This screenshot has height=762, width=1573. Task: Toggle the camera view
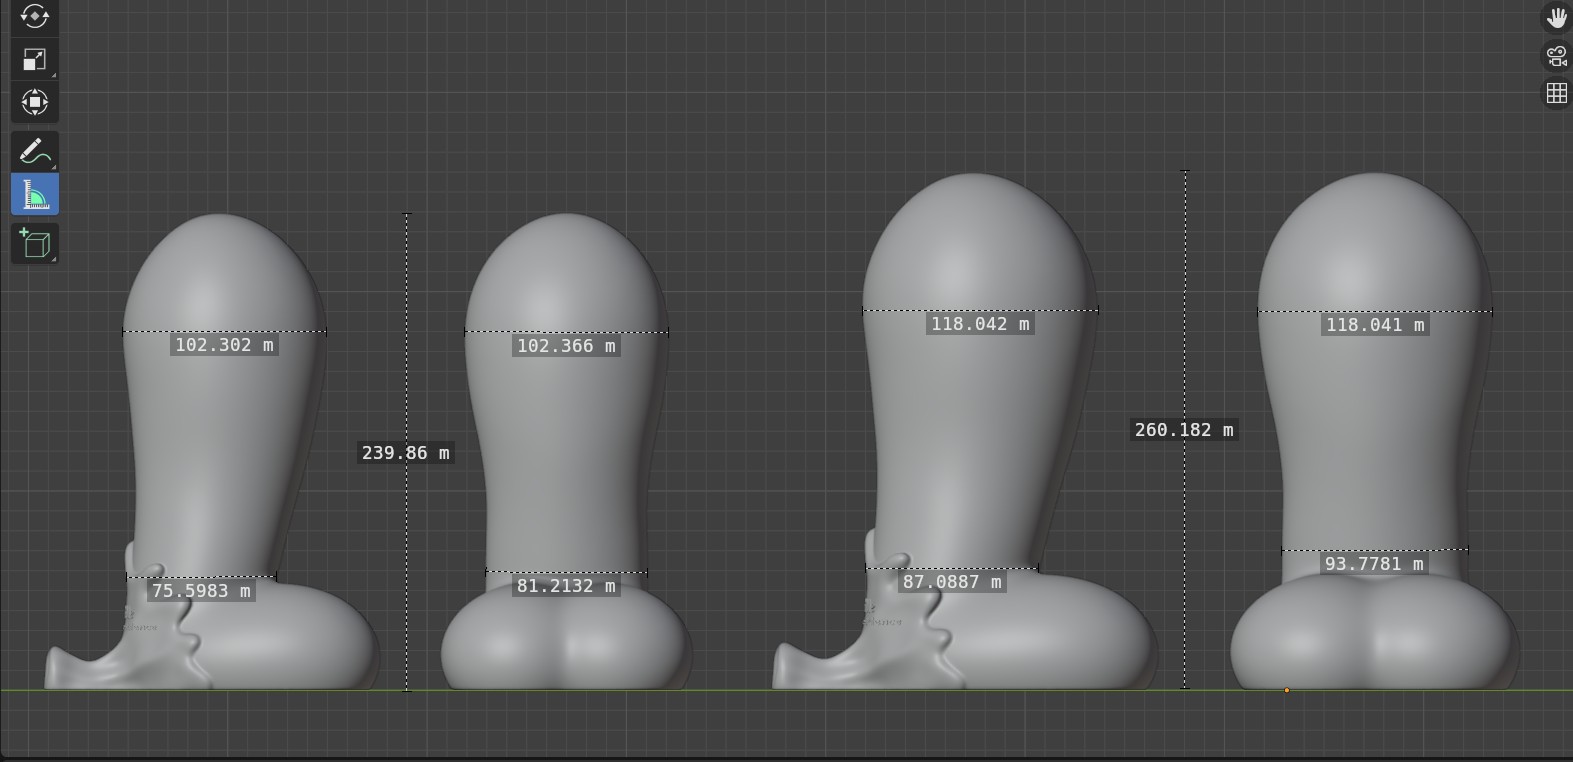[x=1556, y=56]
